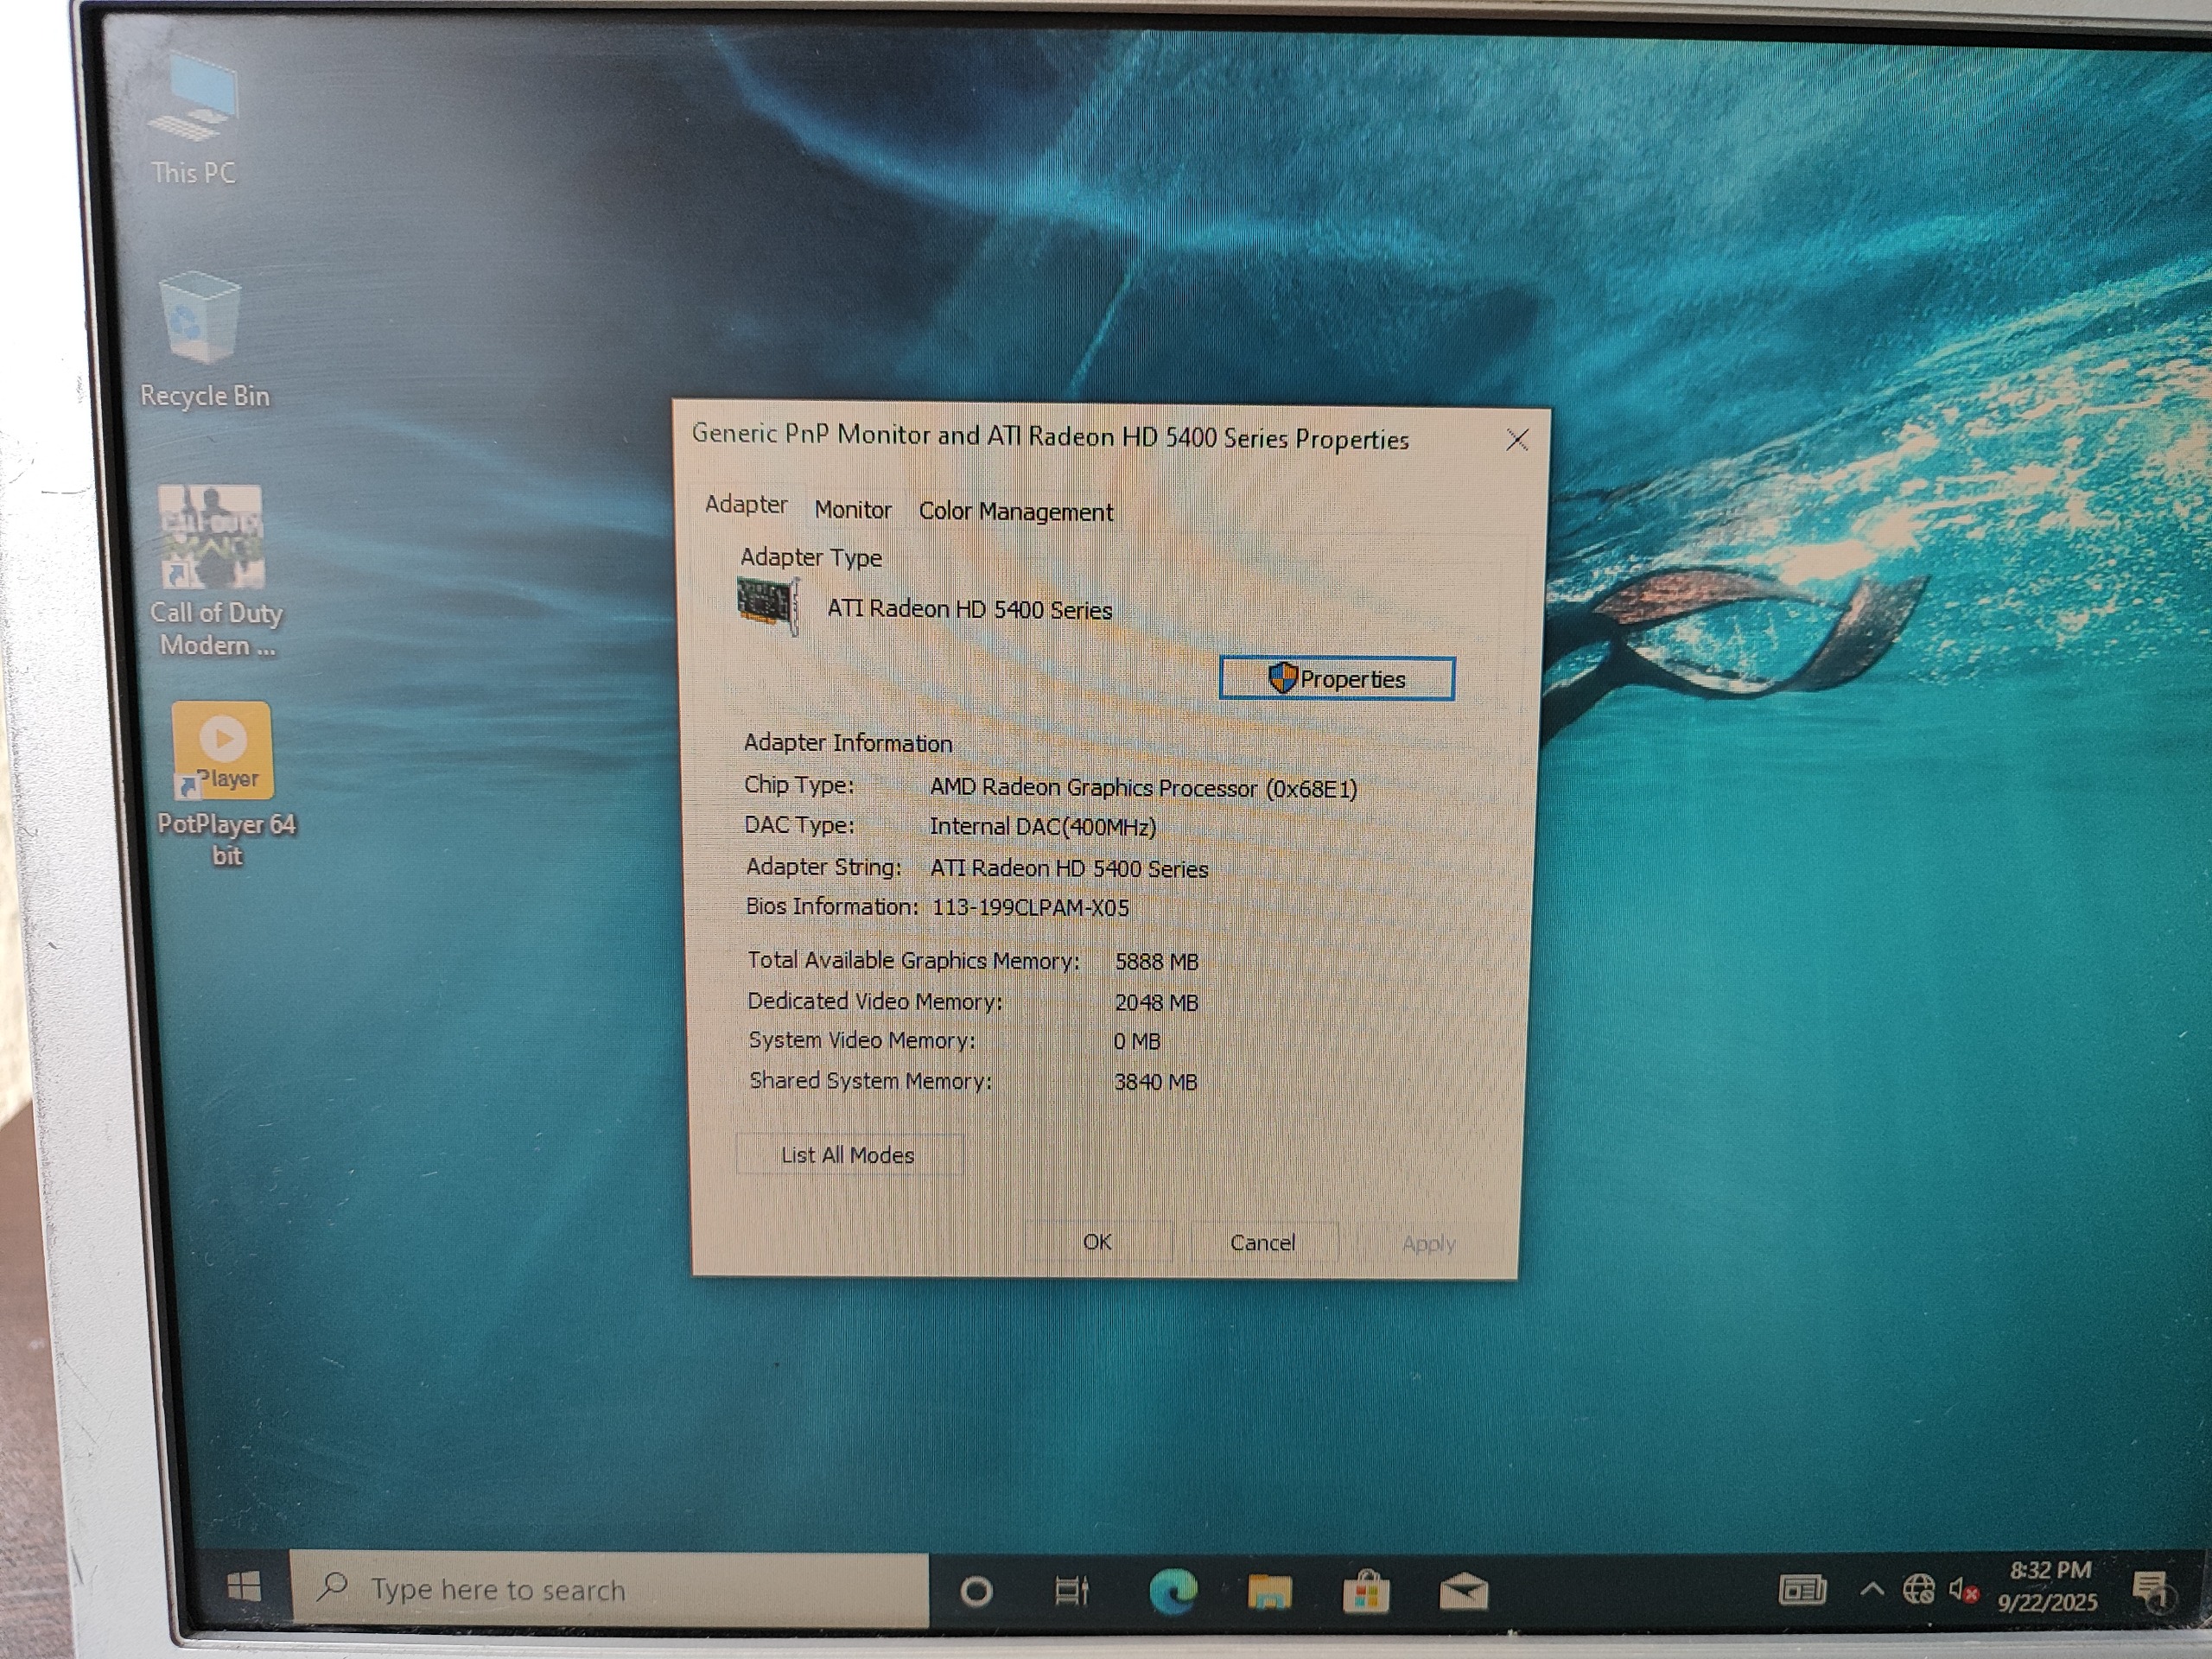Image resolution: width=2212 pixels, height=1659 pixels.
Task: Open Task View on the taskbar
Action: tap(1071, 1591)
